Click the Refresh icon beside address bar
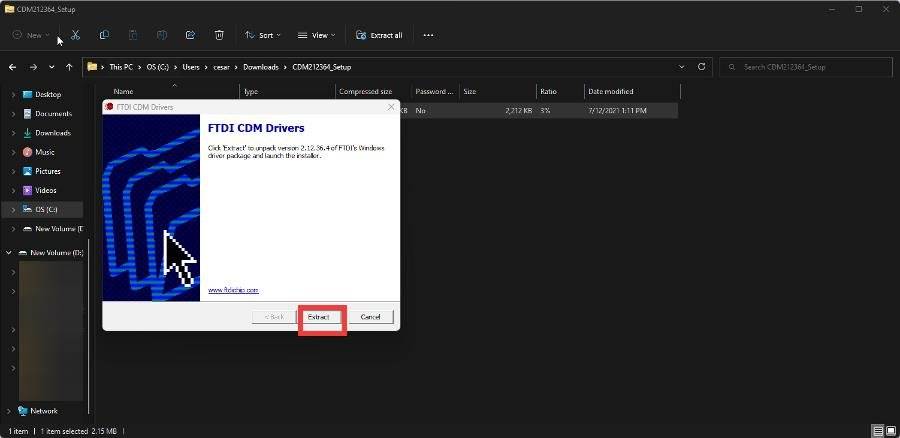Viewport: 900px width, 438px height. (x=702, y=67)
